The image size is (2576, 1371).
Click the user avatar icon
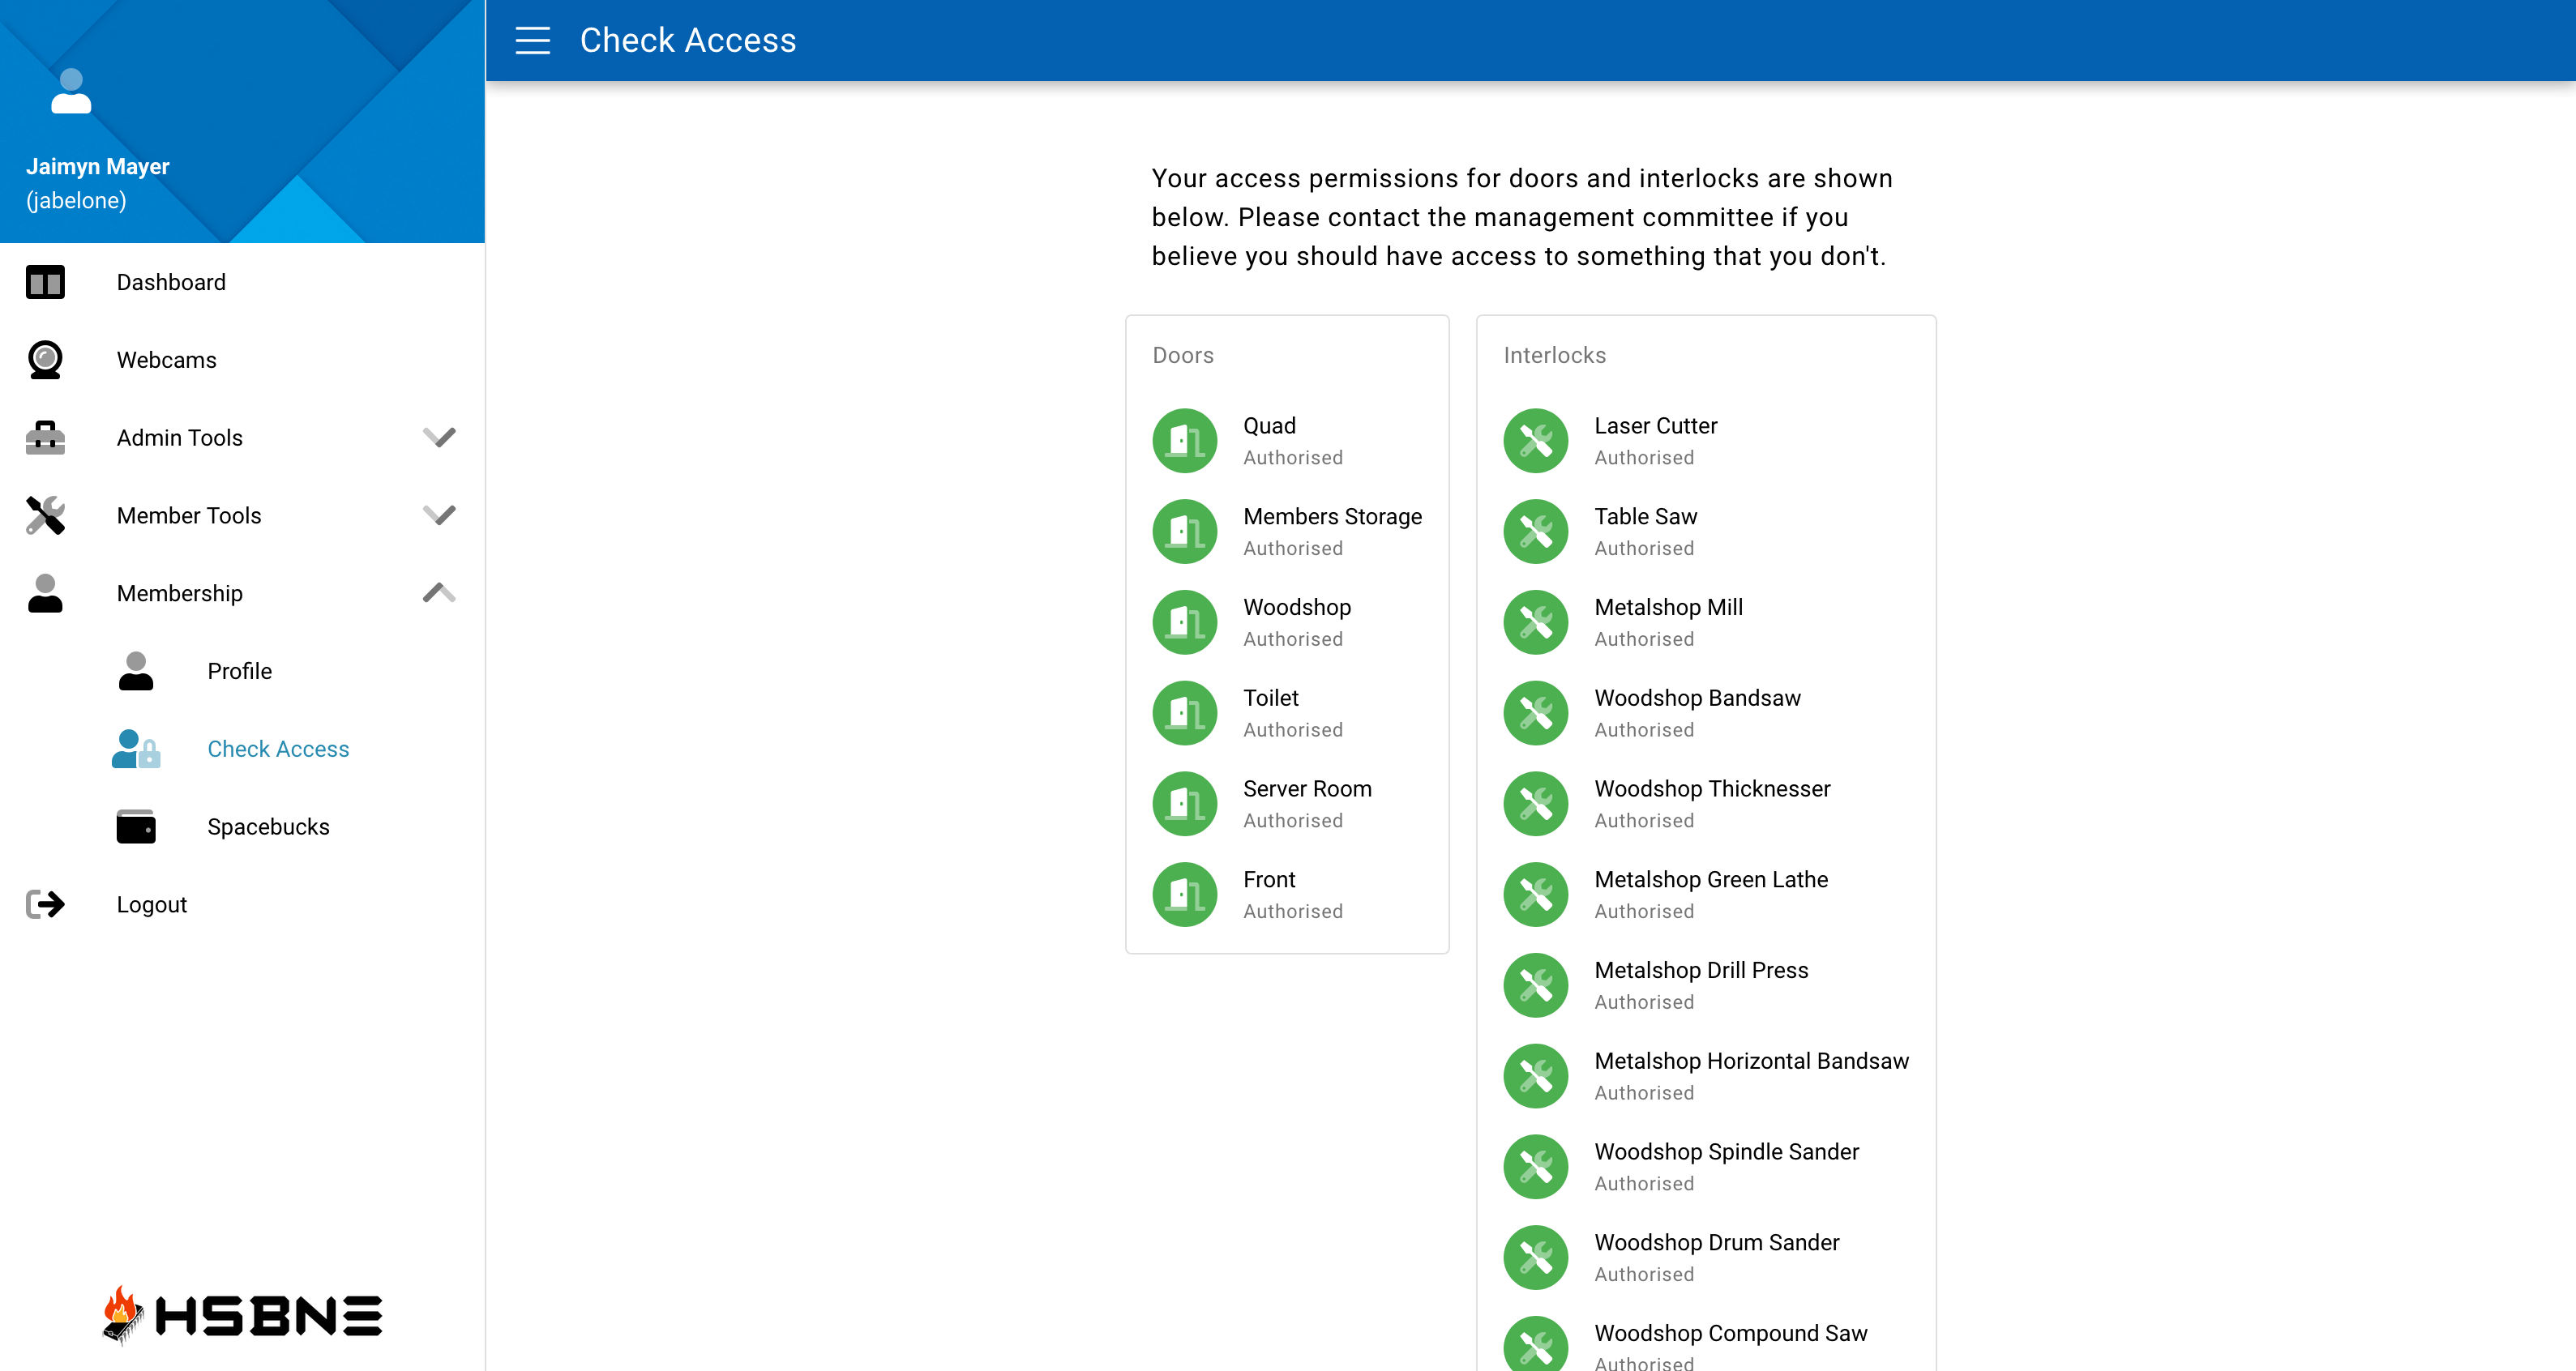pos(71,91)
